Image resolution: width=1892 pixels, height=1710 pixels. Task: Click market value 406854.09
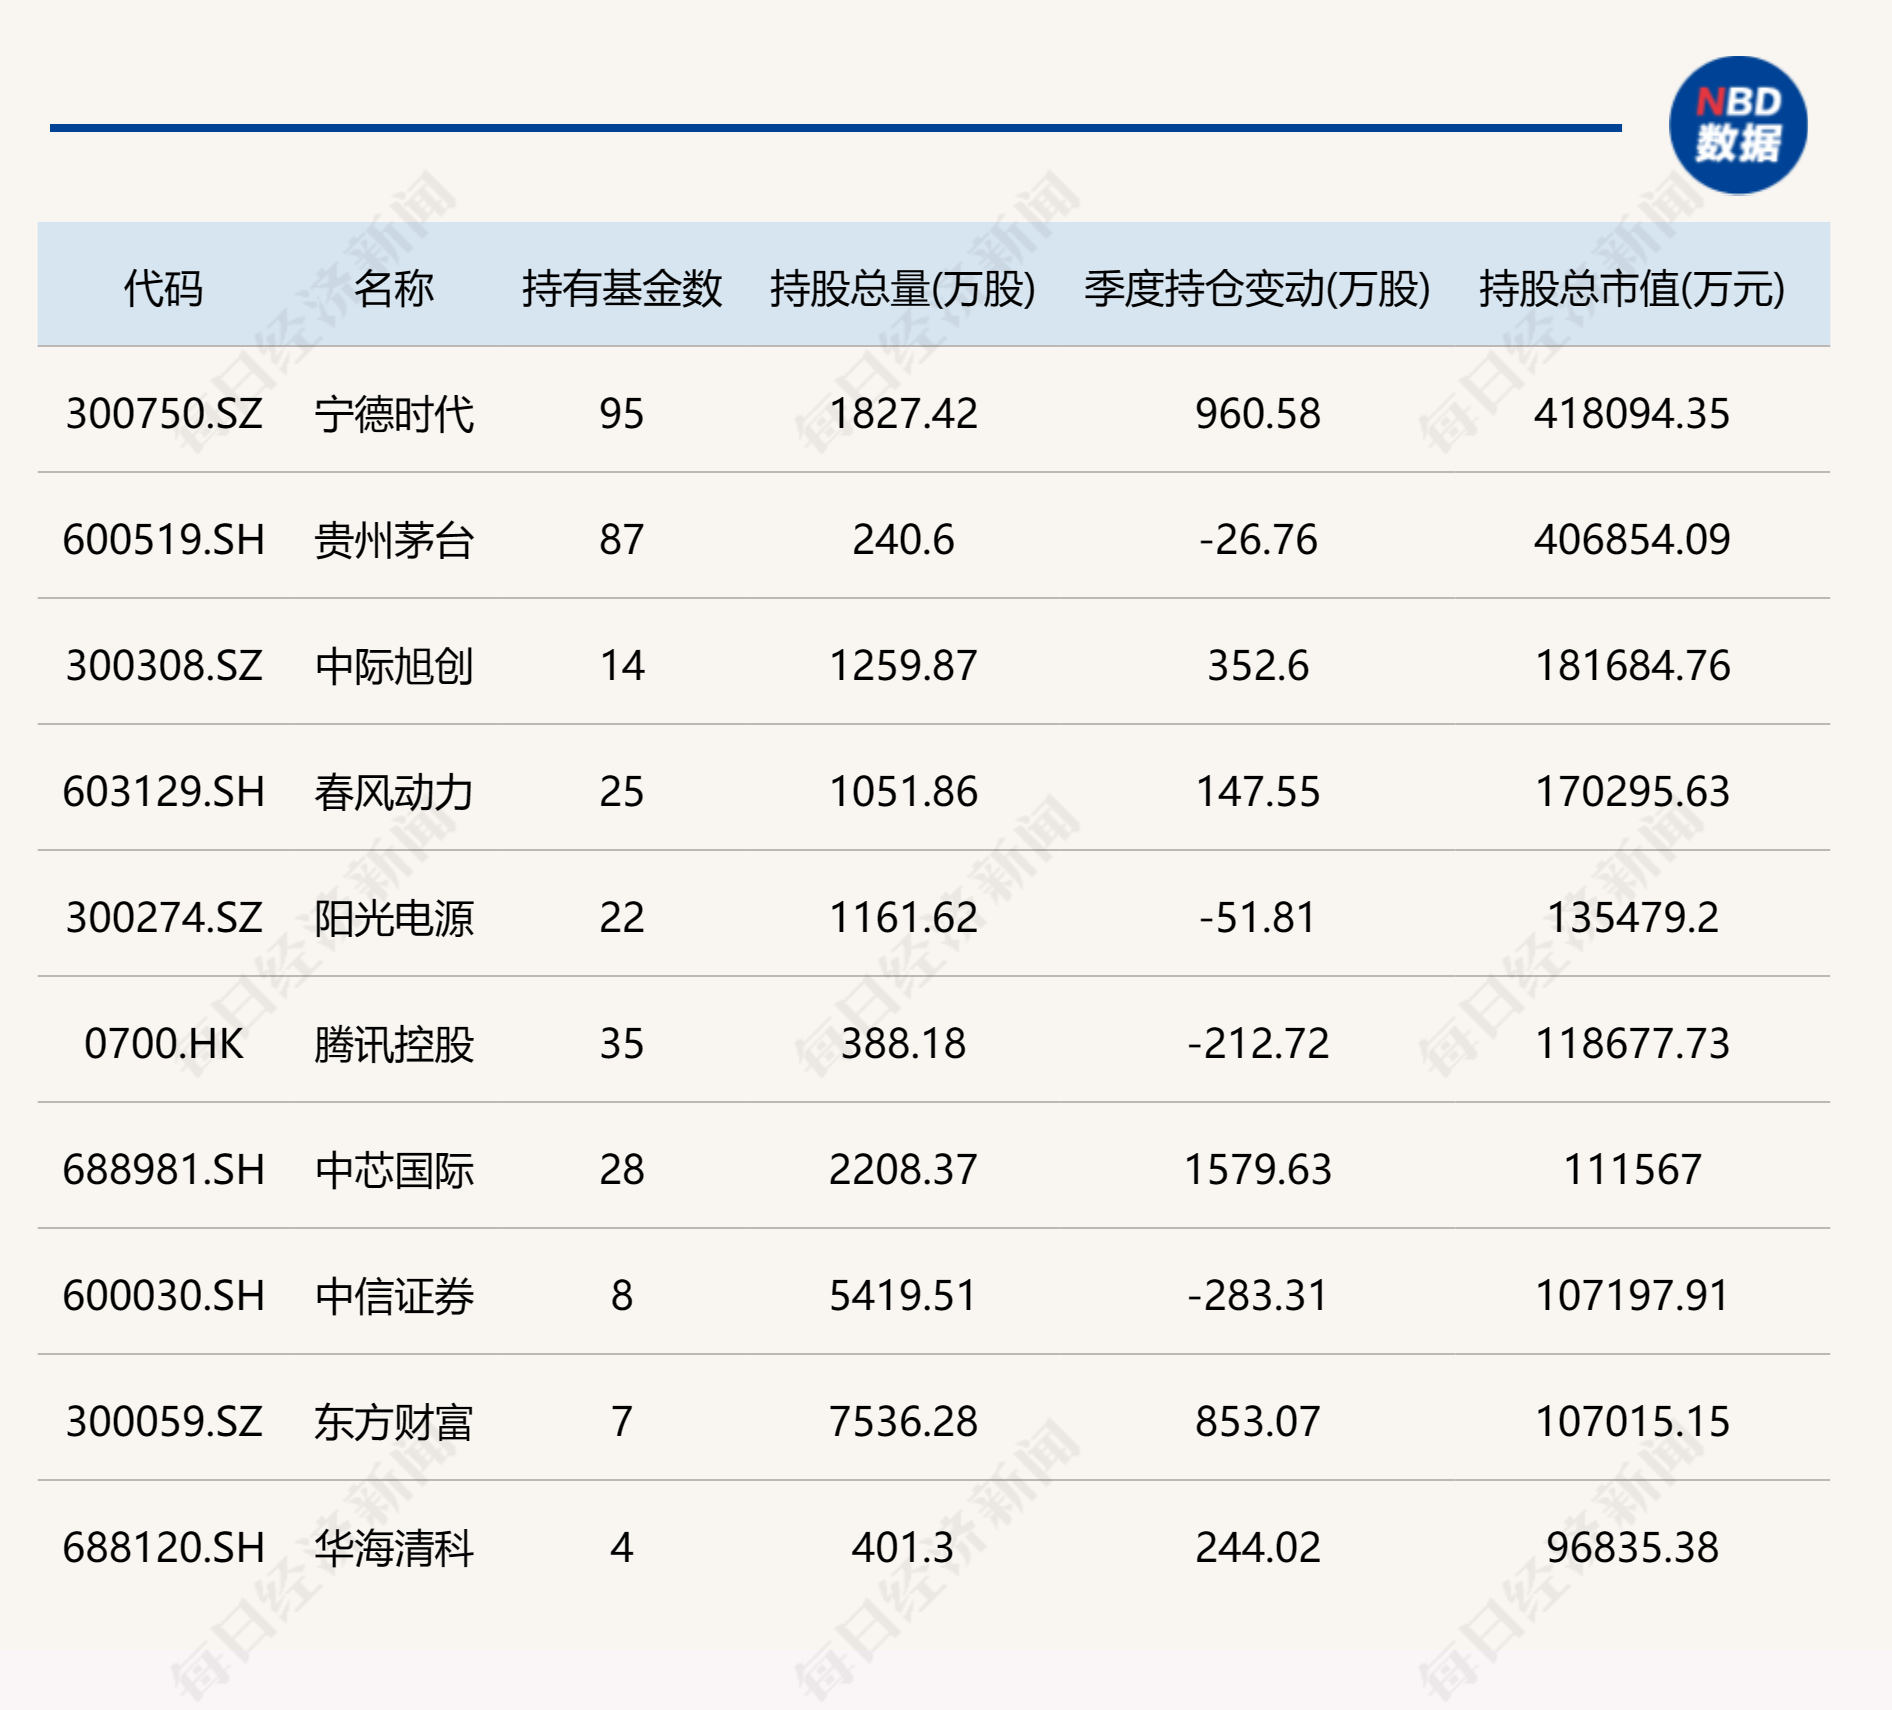pyautogui.click(x=1632, y=540)
